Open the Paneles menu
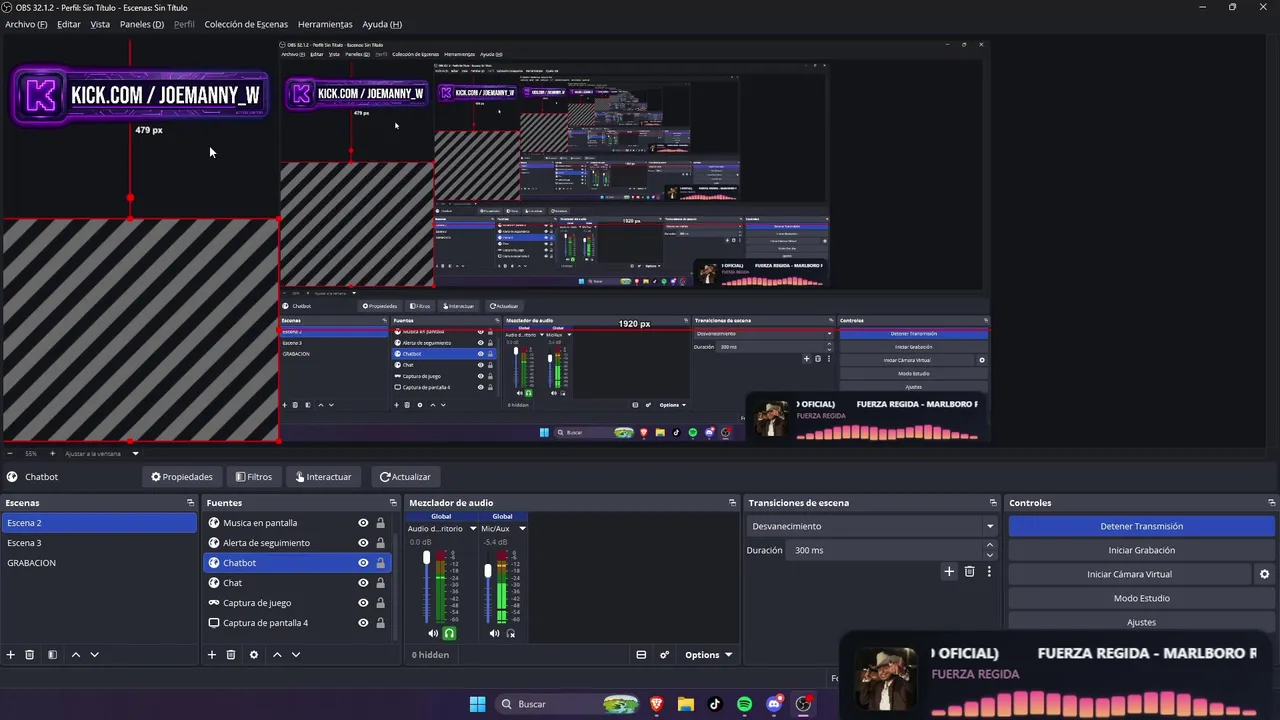Image resolution: width=1280 pixels, height=720 pixels. pyautogui.click(x=142, y=24)
